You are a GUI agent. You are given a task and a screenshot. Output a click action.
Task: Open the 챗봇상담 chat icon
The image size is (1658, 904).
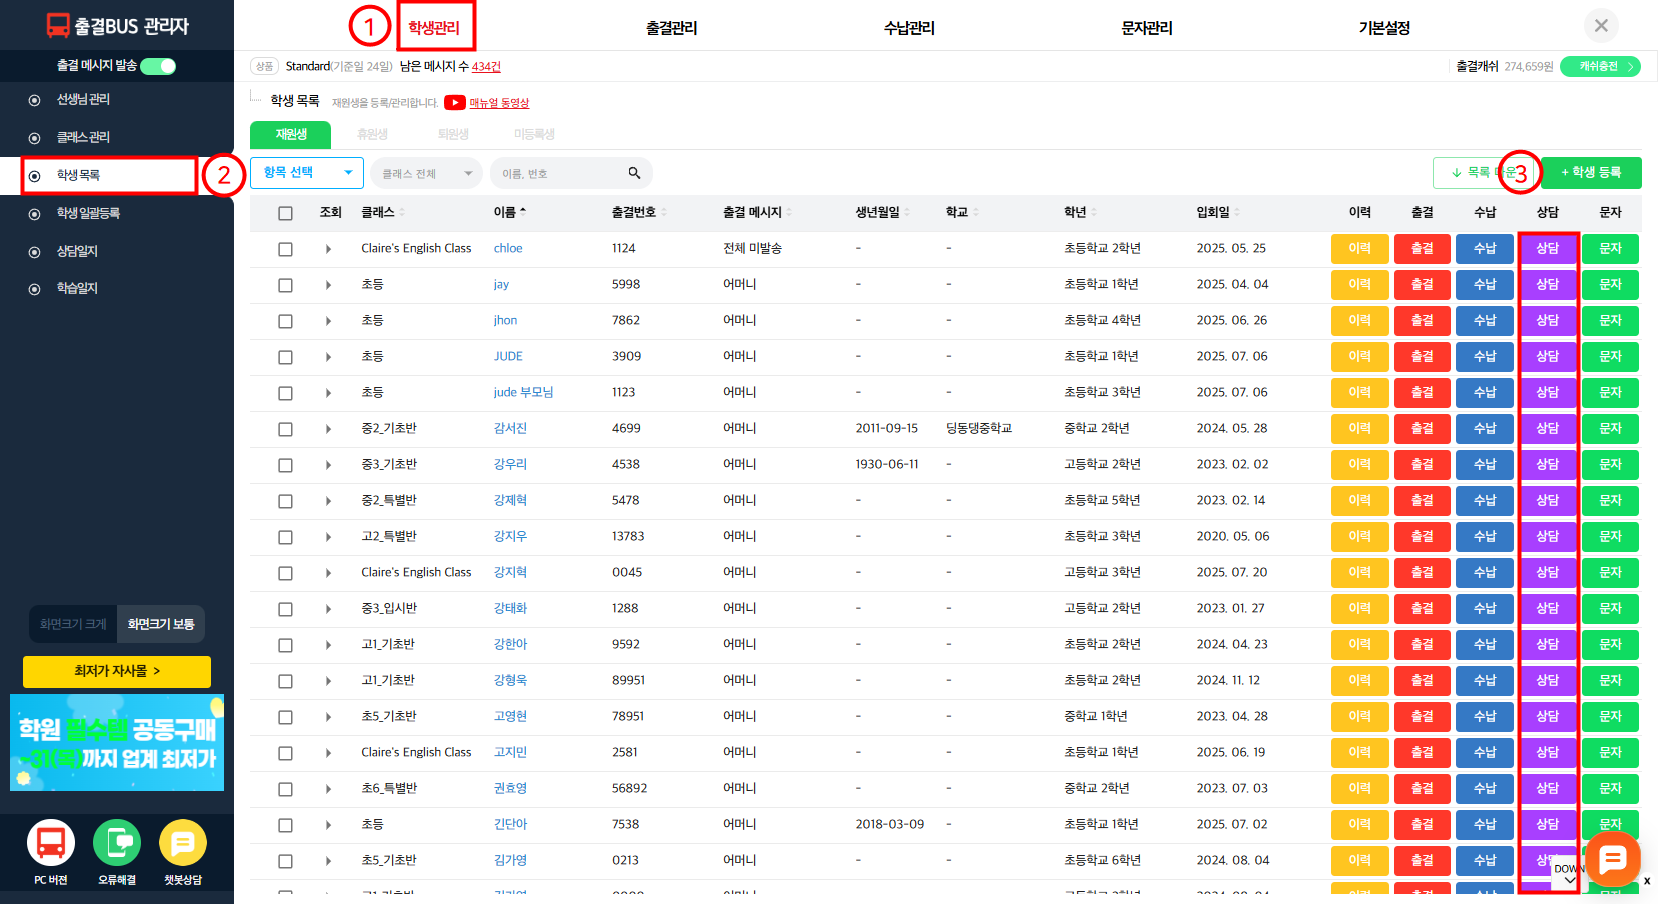tap(183, 843)
